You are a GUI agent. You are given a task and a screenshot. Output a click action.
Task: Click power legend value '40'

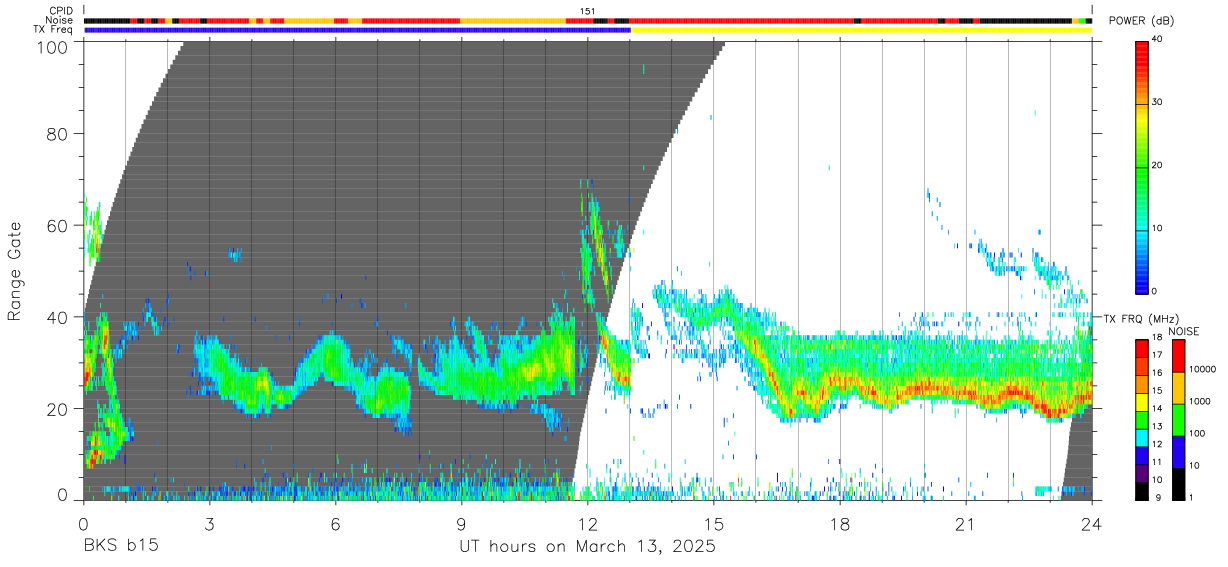(x=1158, y=39)
